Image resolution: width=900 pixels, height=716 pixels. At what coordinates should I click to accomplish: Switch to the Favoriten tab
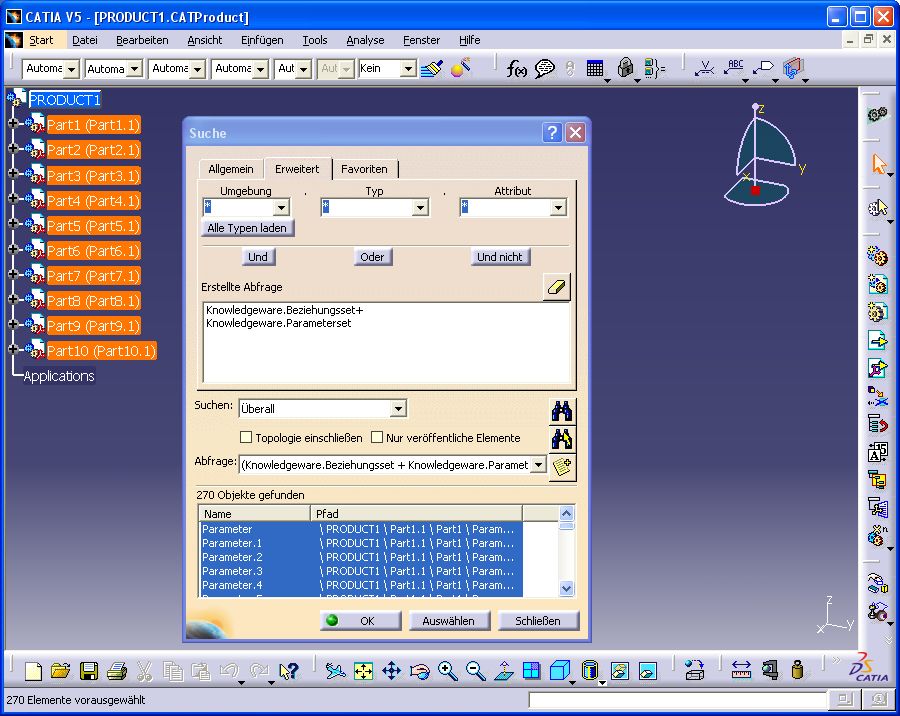[x=364, y=169]
